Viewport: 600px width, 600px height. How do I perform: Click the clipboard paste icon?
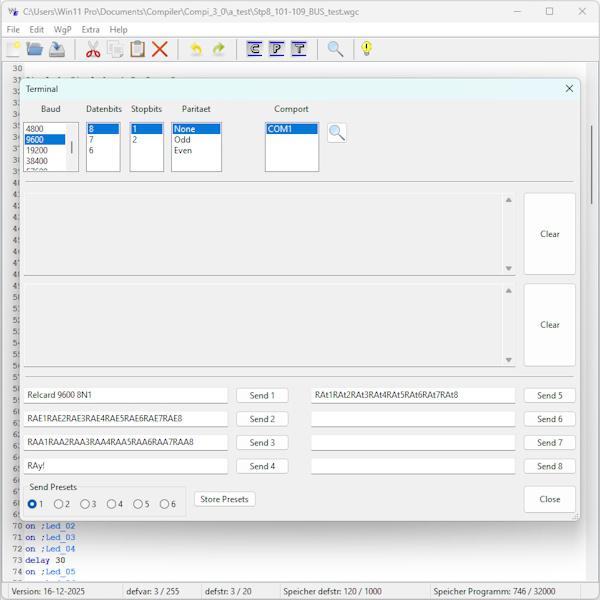(x=137, y=49)
